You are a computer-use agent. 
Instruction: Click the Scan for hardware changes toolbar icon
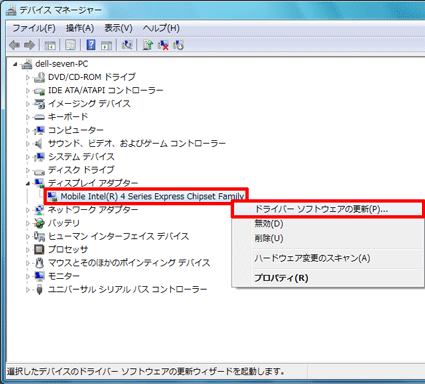pos(127,45)
